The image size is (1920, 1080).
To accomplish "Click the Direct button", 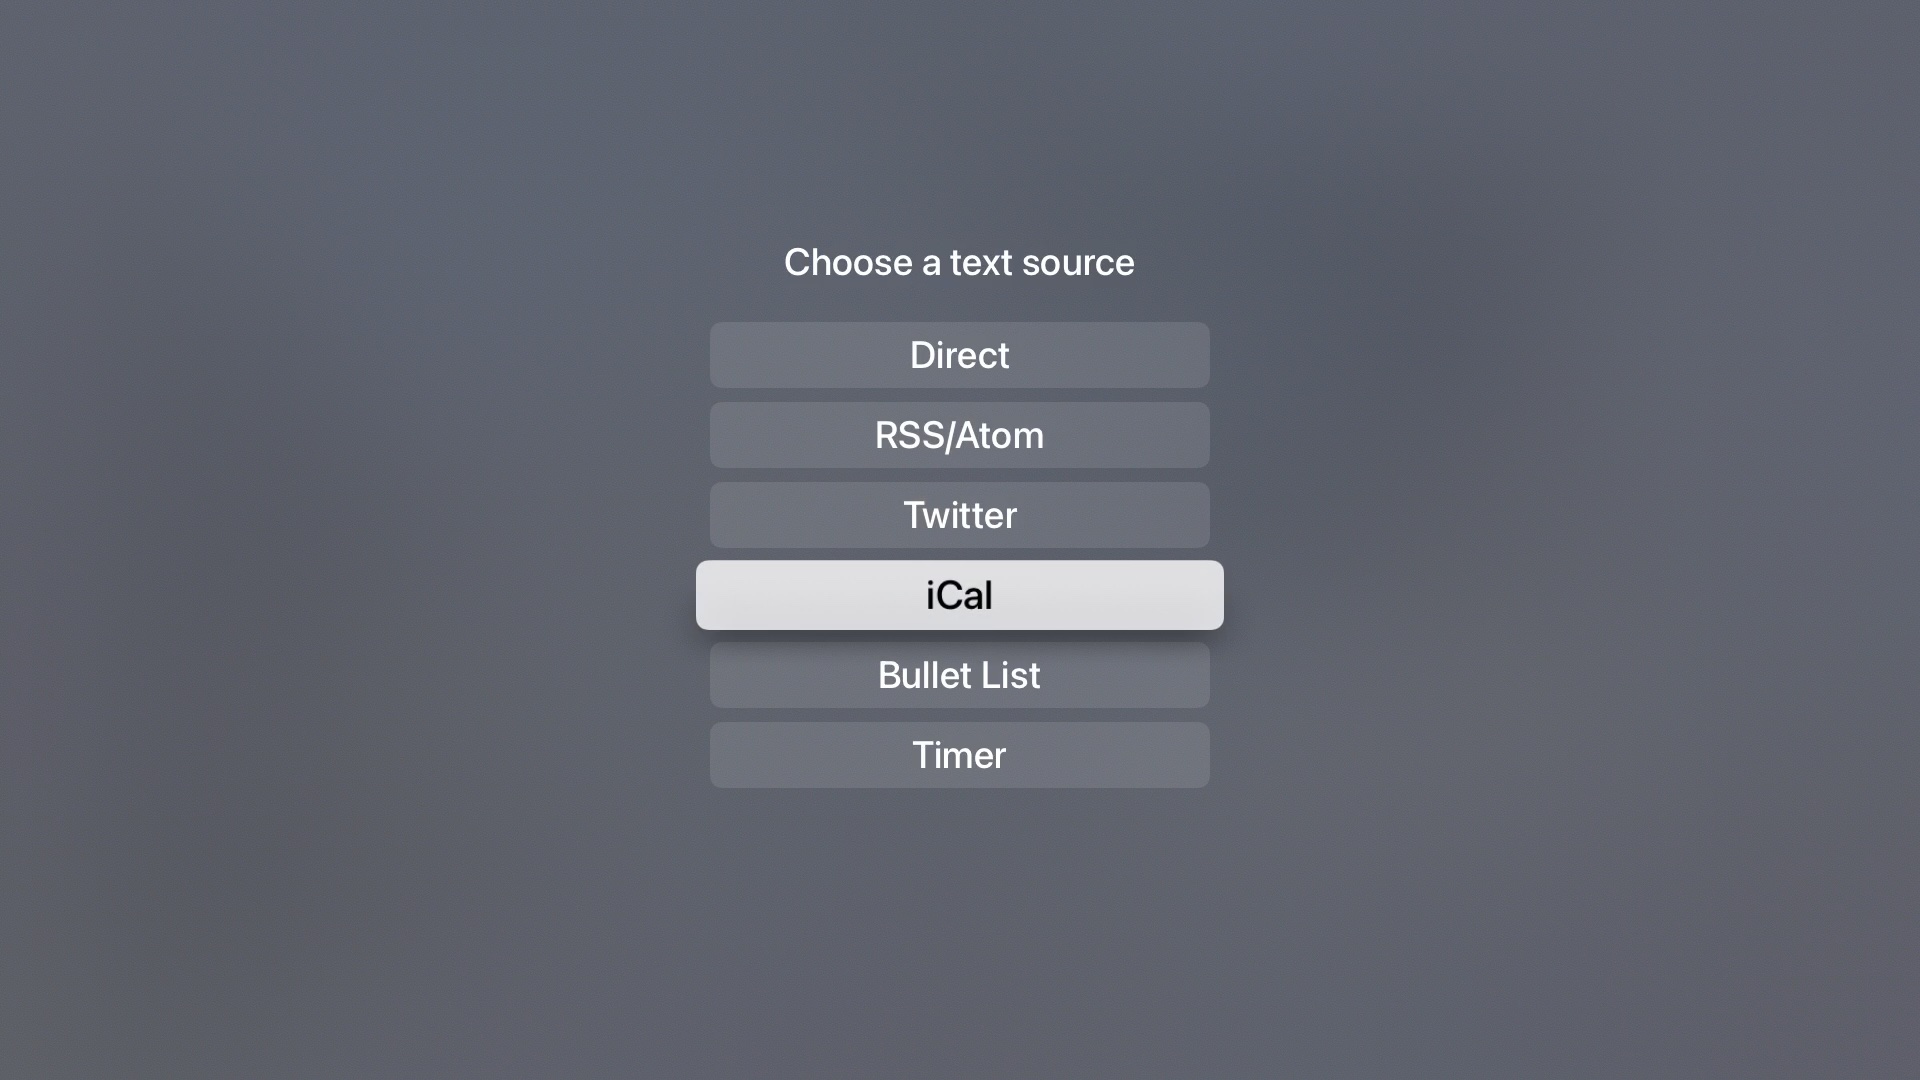I will pos(959,355).
